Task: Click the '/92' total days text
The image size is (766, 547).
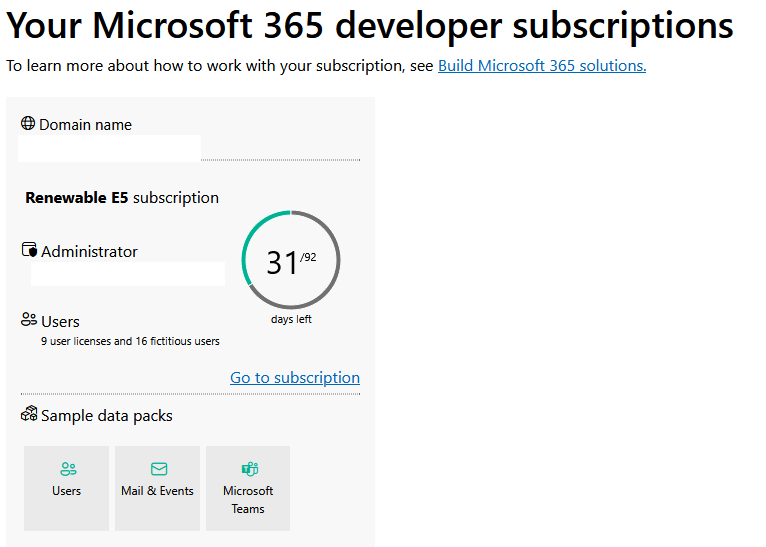Action: click(x=308, y=257)
